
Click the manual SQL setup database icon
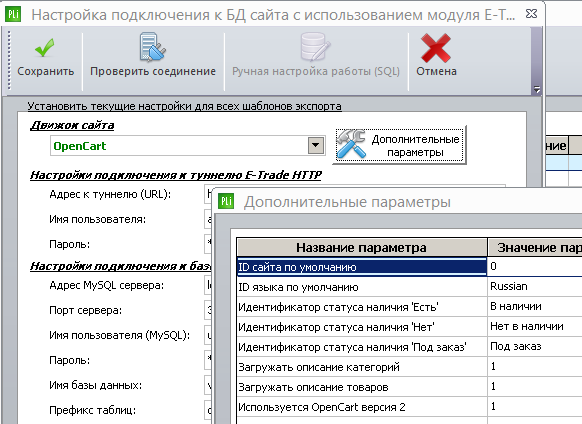[315, 47]
